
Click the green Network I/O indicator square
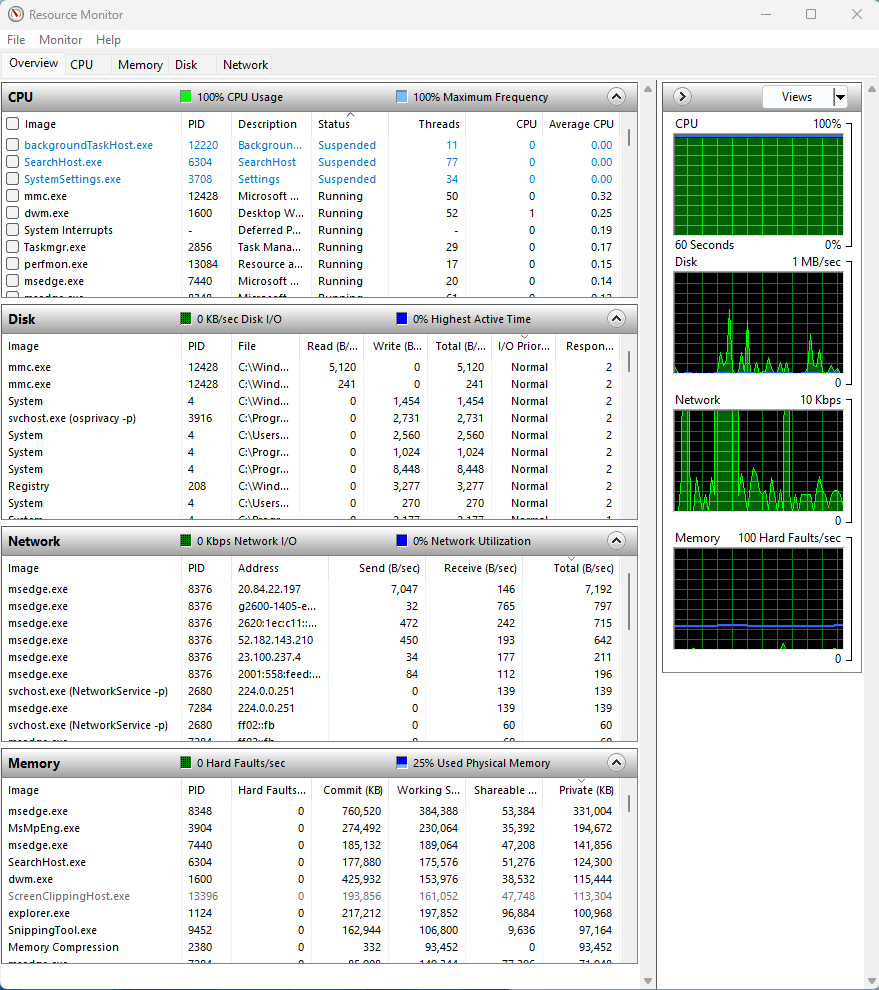186,540
